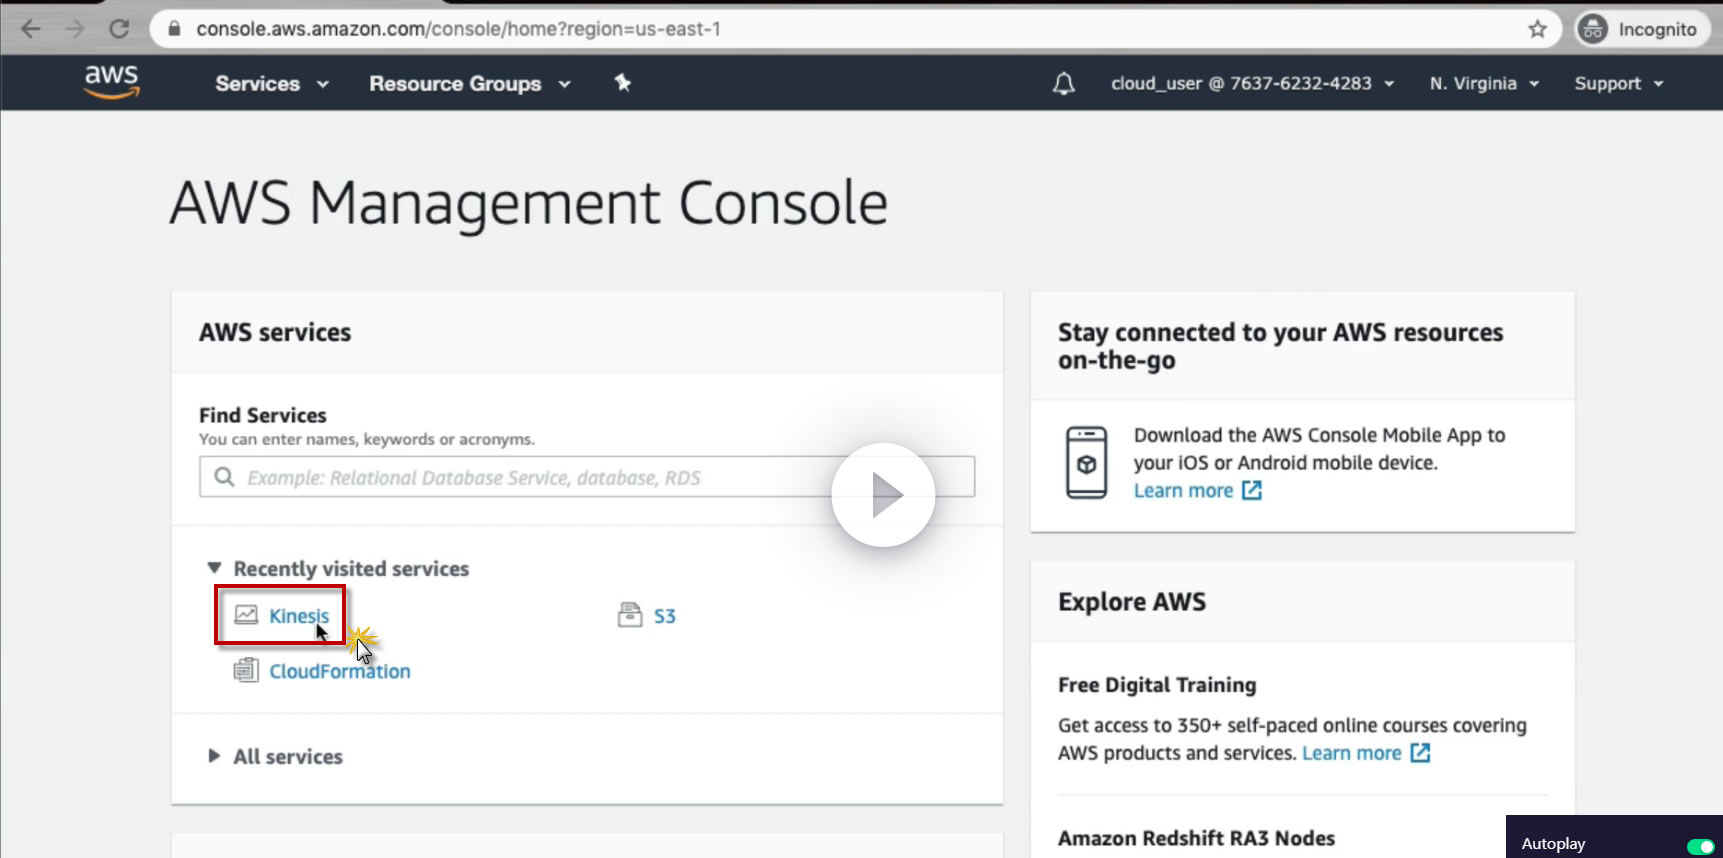Open the cloud_user account menu
Screen dimensions: 1723x858
point(1251,84)
